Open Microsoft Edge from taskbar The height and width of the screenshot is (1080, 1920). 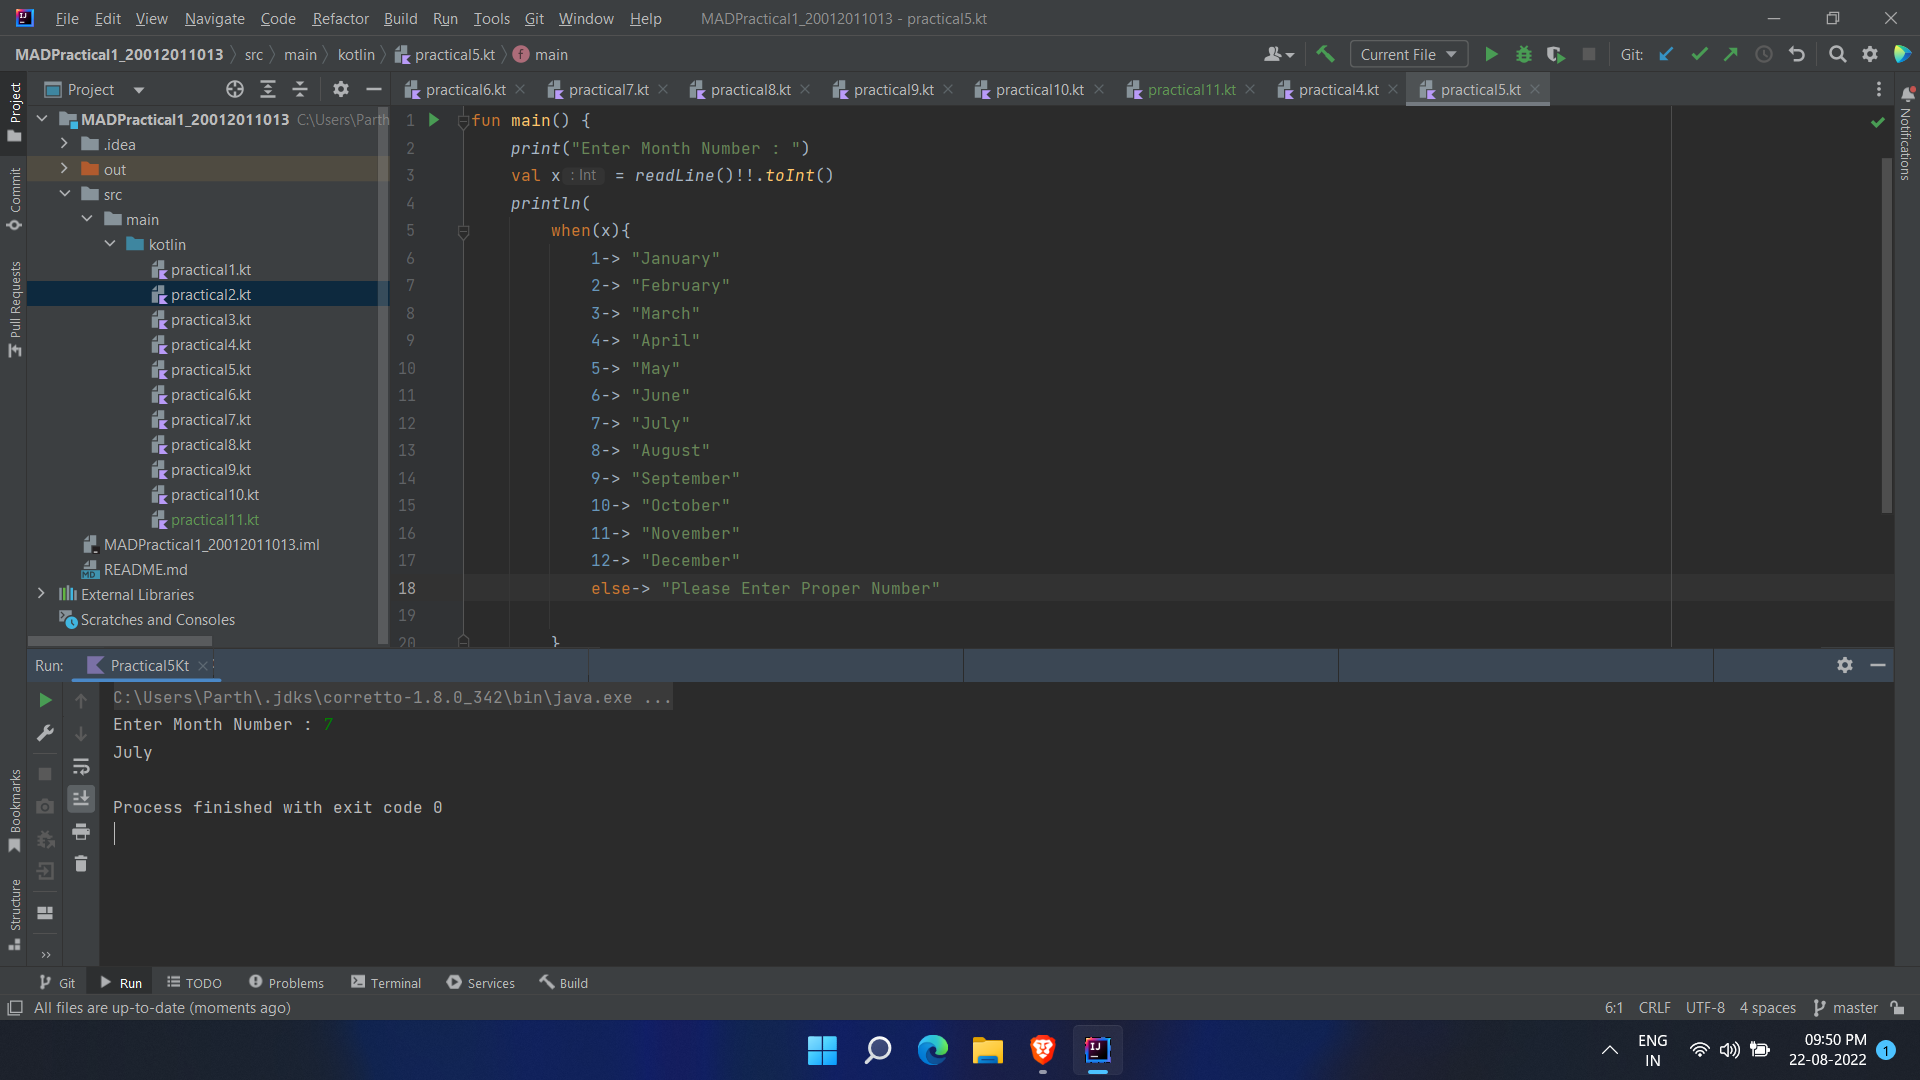tap(933, 1050)
